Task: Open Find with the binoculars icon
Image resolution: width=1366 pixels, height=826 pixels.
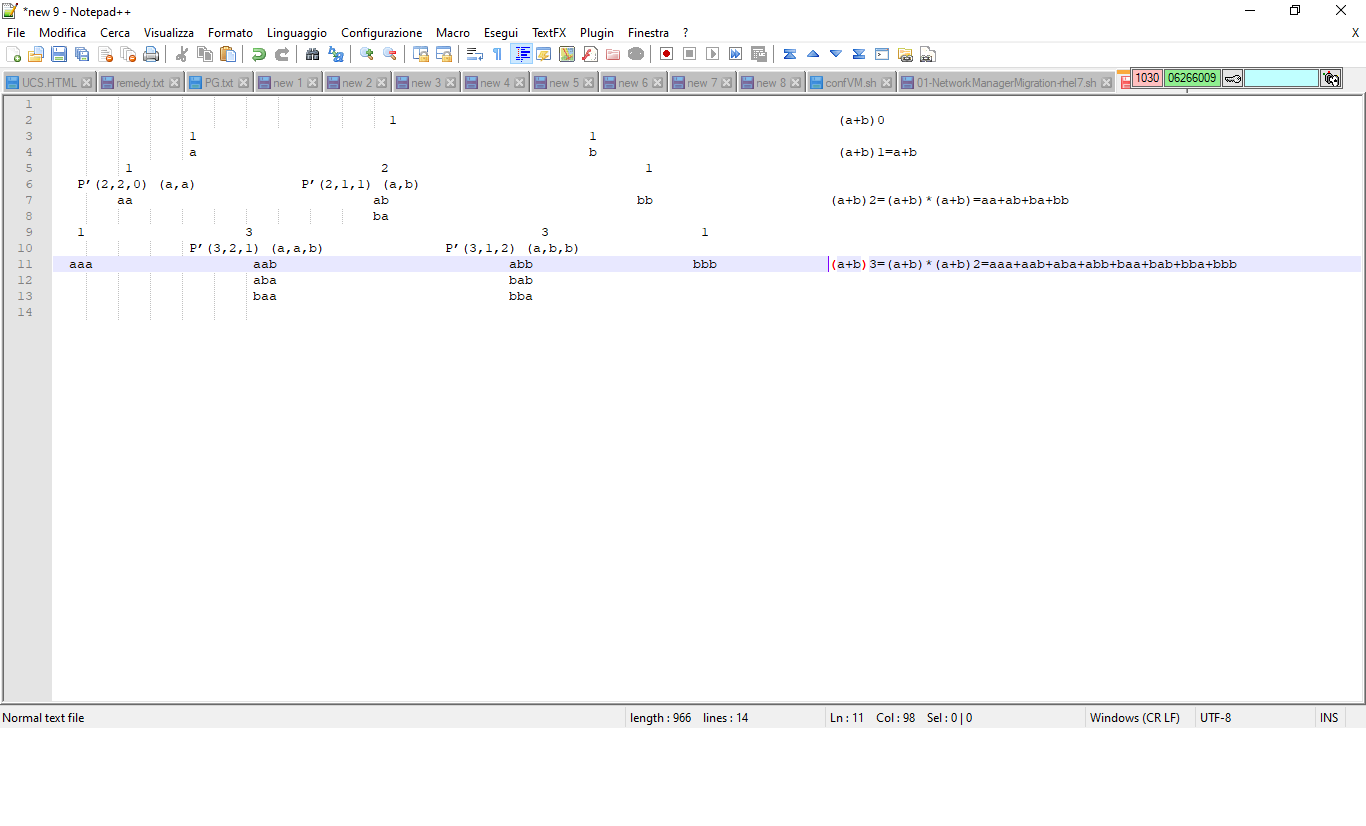Action: 313,54
